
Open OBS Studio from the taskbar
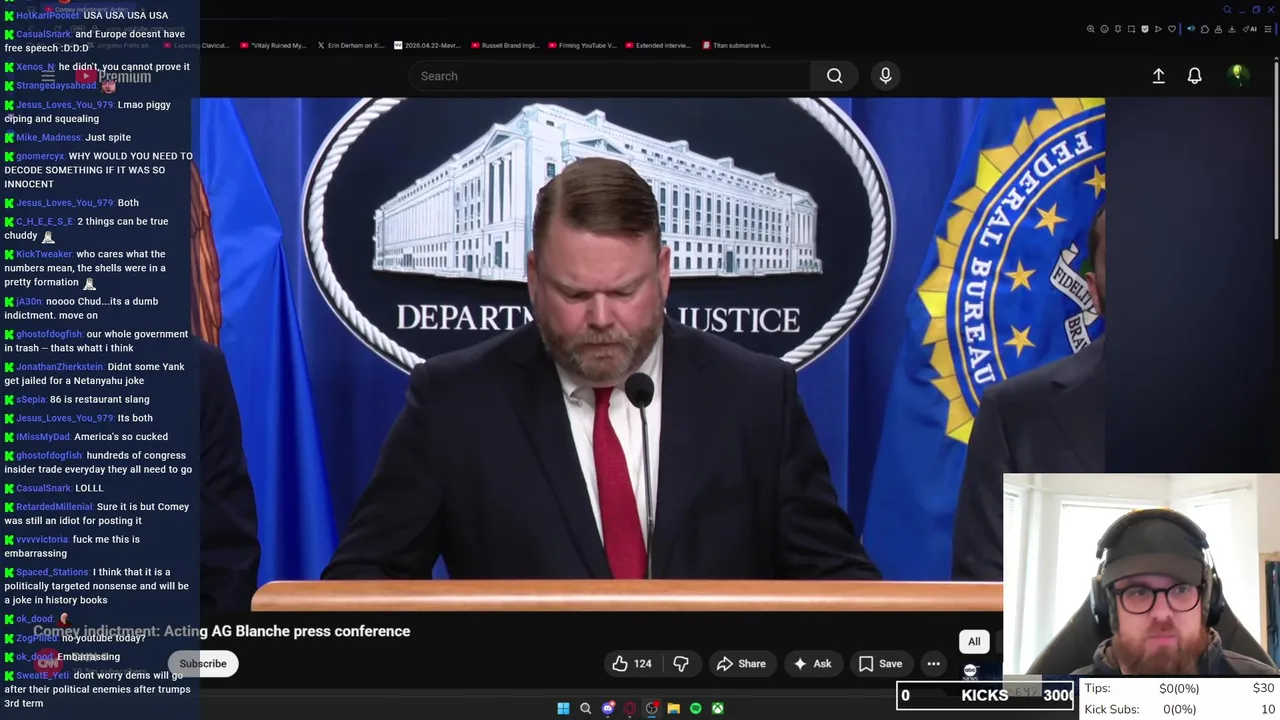651,708
